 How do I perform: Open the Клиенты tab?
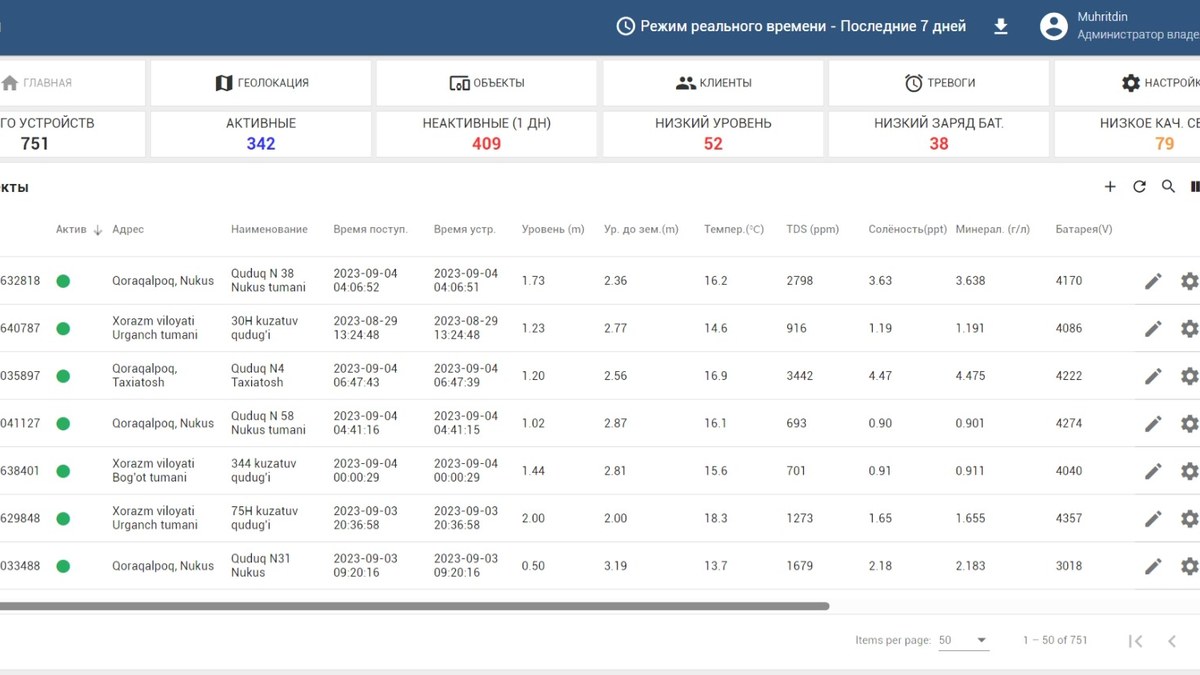(713, 83)
